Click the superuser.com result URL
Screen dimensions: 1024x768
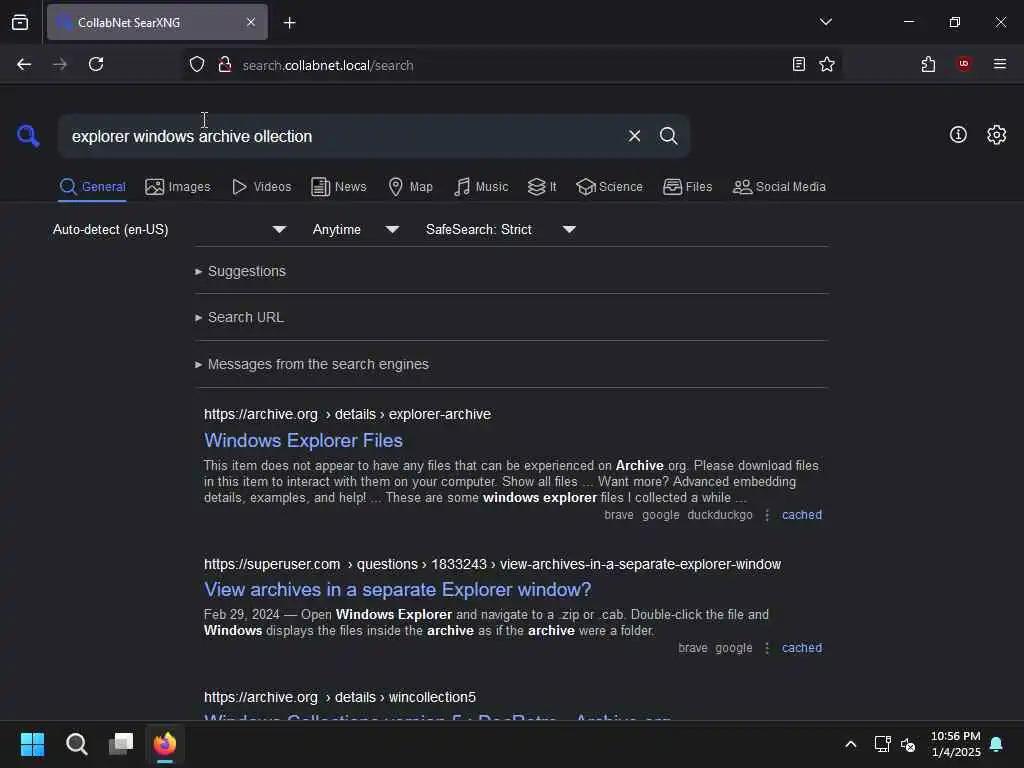[492, 564]
